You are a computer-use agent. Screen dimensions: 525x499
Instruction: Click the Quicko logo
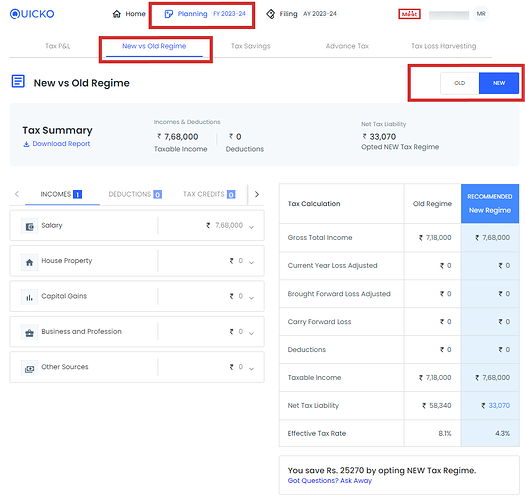[32, 14]
